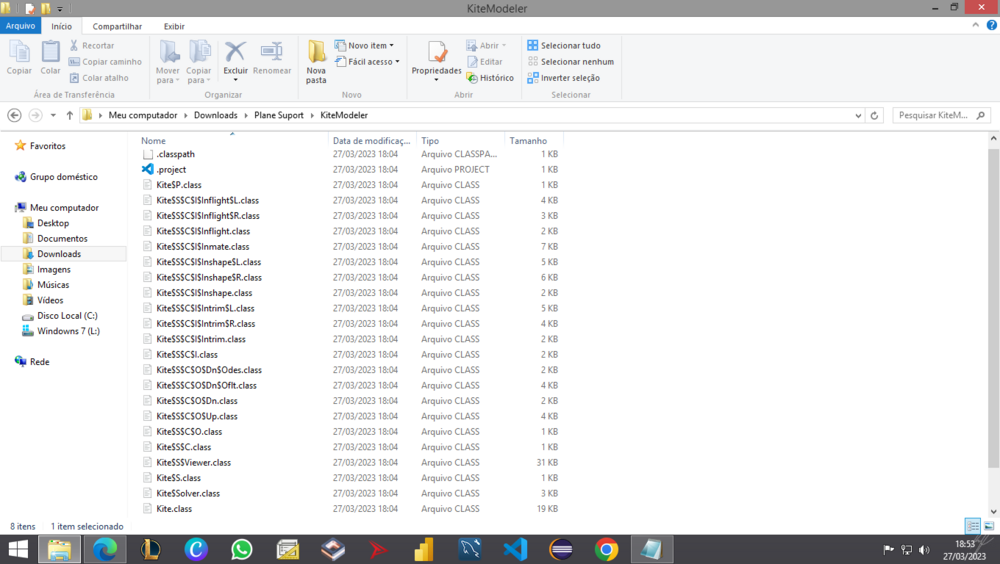Click the Copiar icon in ribbon
This screenshot has height=564, width=1000.
point(19,56)
